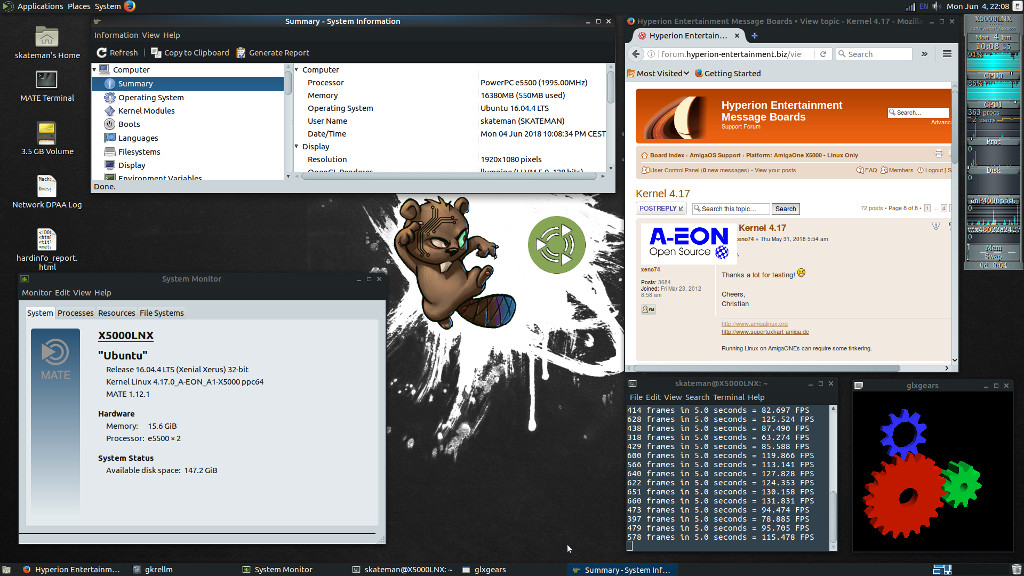The height and width of the screenshot is (576, 1024).
Task: Switch to Resources tab in System Monitor
Action: pos(116,313)
